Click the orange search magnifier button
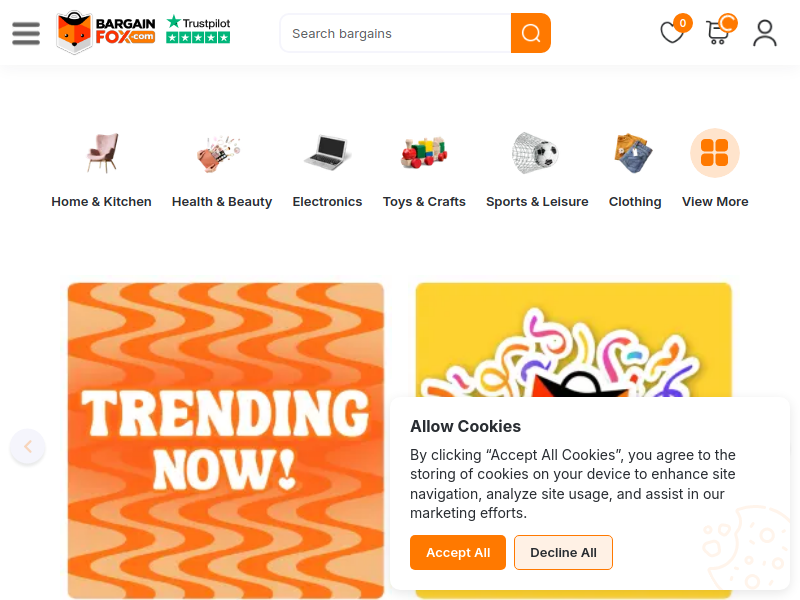Screen dimensions: 800x600 [x=531, y=33]
